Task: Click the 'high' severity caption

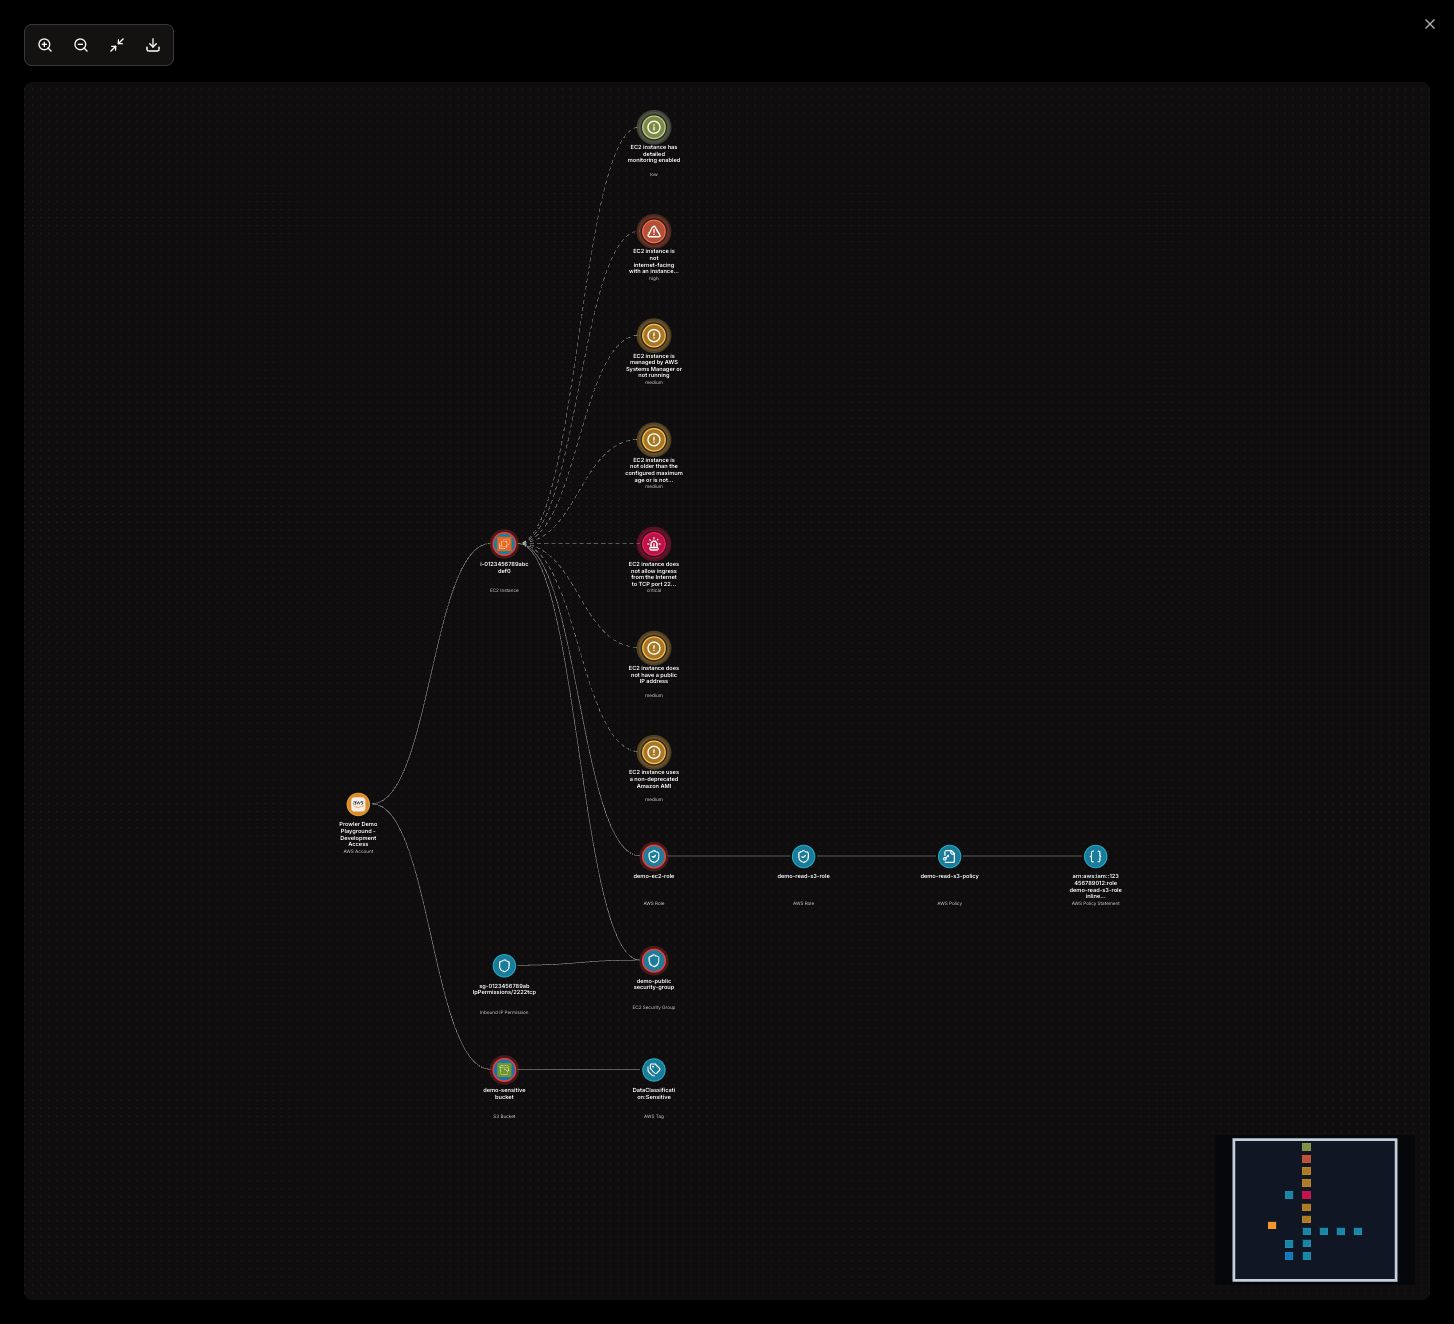Action: [654, 278]
